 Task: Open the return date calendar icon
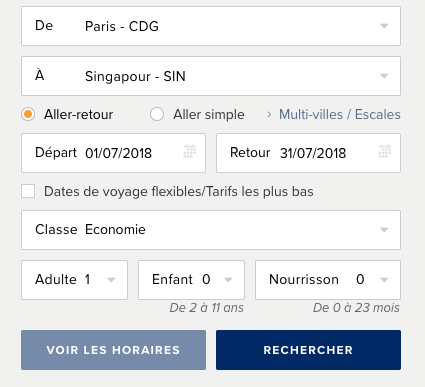pos(385,151)
